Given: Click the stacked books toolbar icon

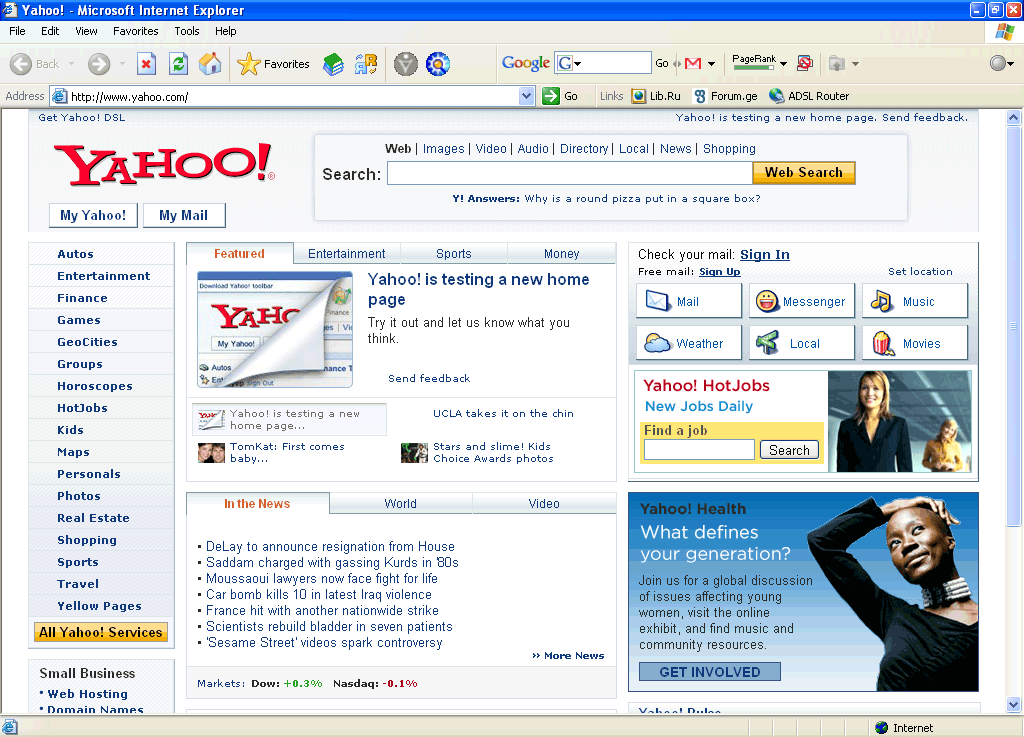Looking at the screenshot, I should pos(334,64).
